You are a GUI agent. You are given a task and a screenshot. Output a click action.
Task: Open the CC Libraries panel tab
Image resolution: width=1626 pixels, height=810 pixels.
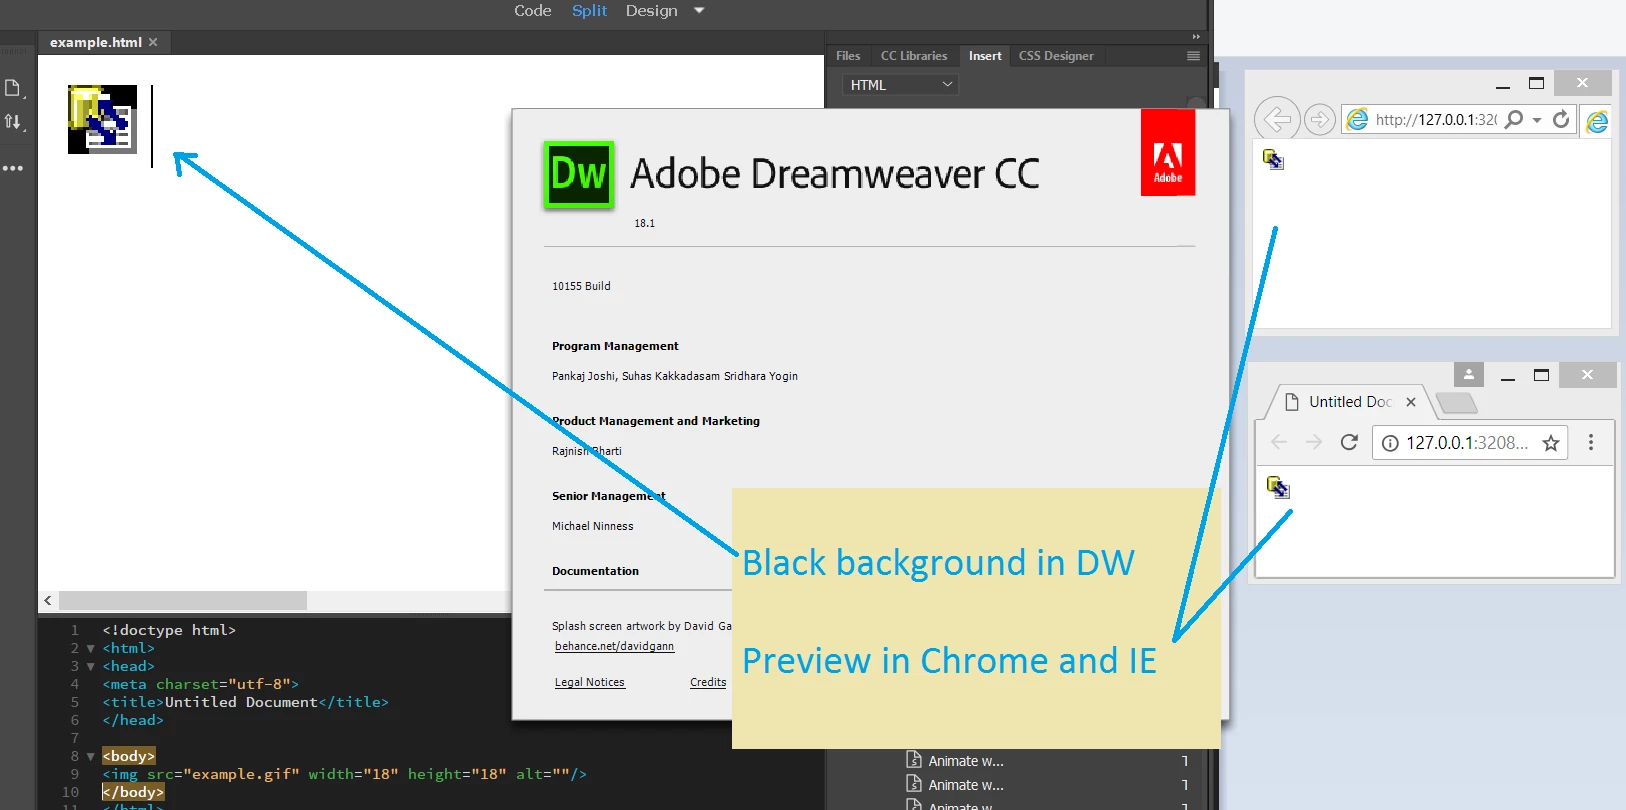[914, 56]
